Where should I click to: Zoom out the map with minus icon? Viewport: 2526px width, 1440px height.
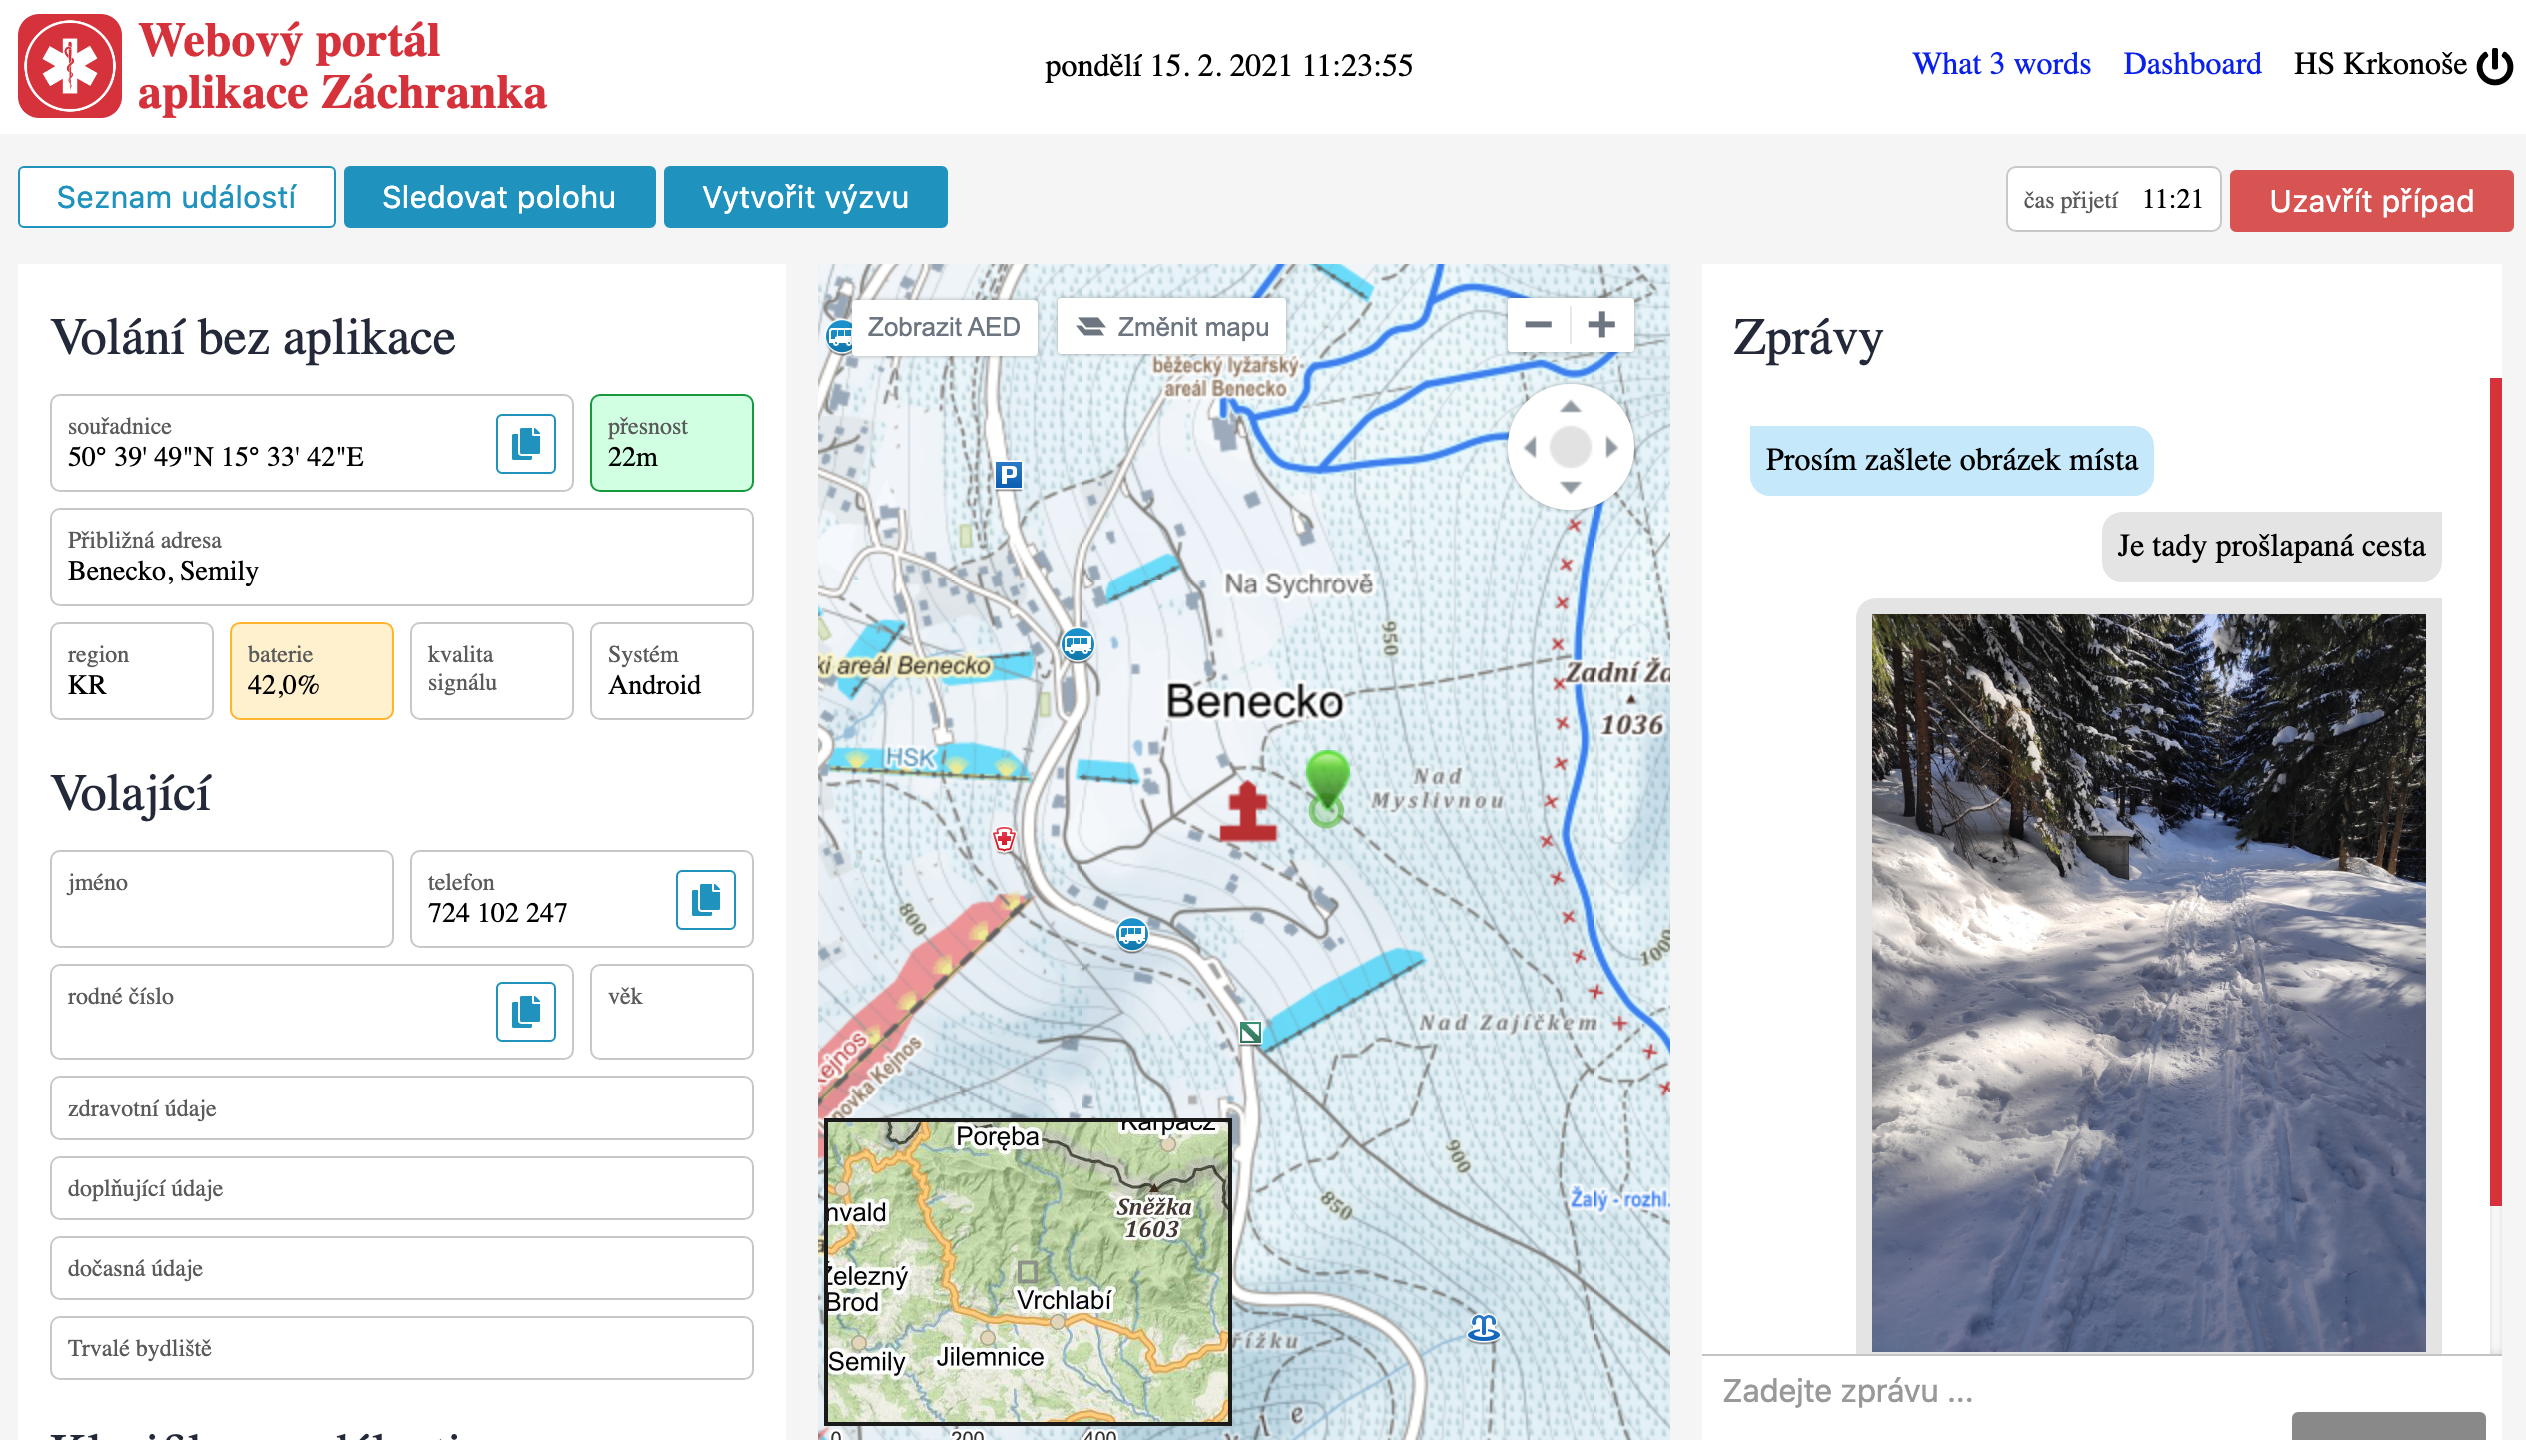pos(1539,325)
